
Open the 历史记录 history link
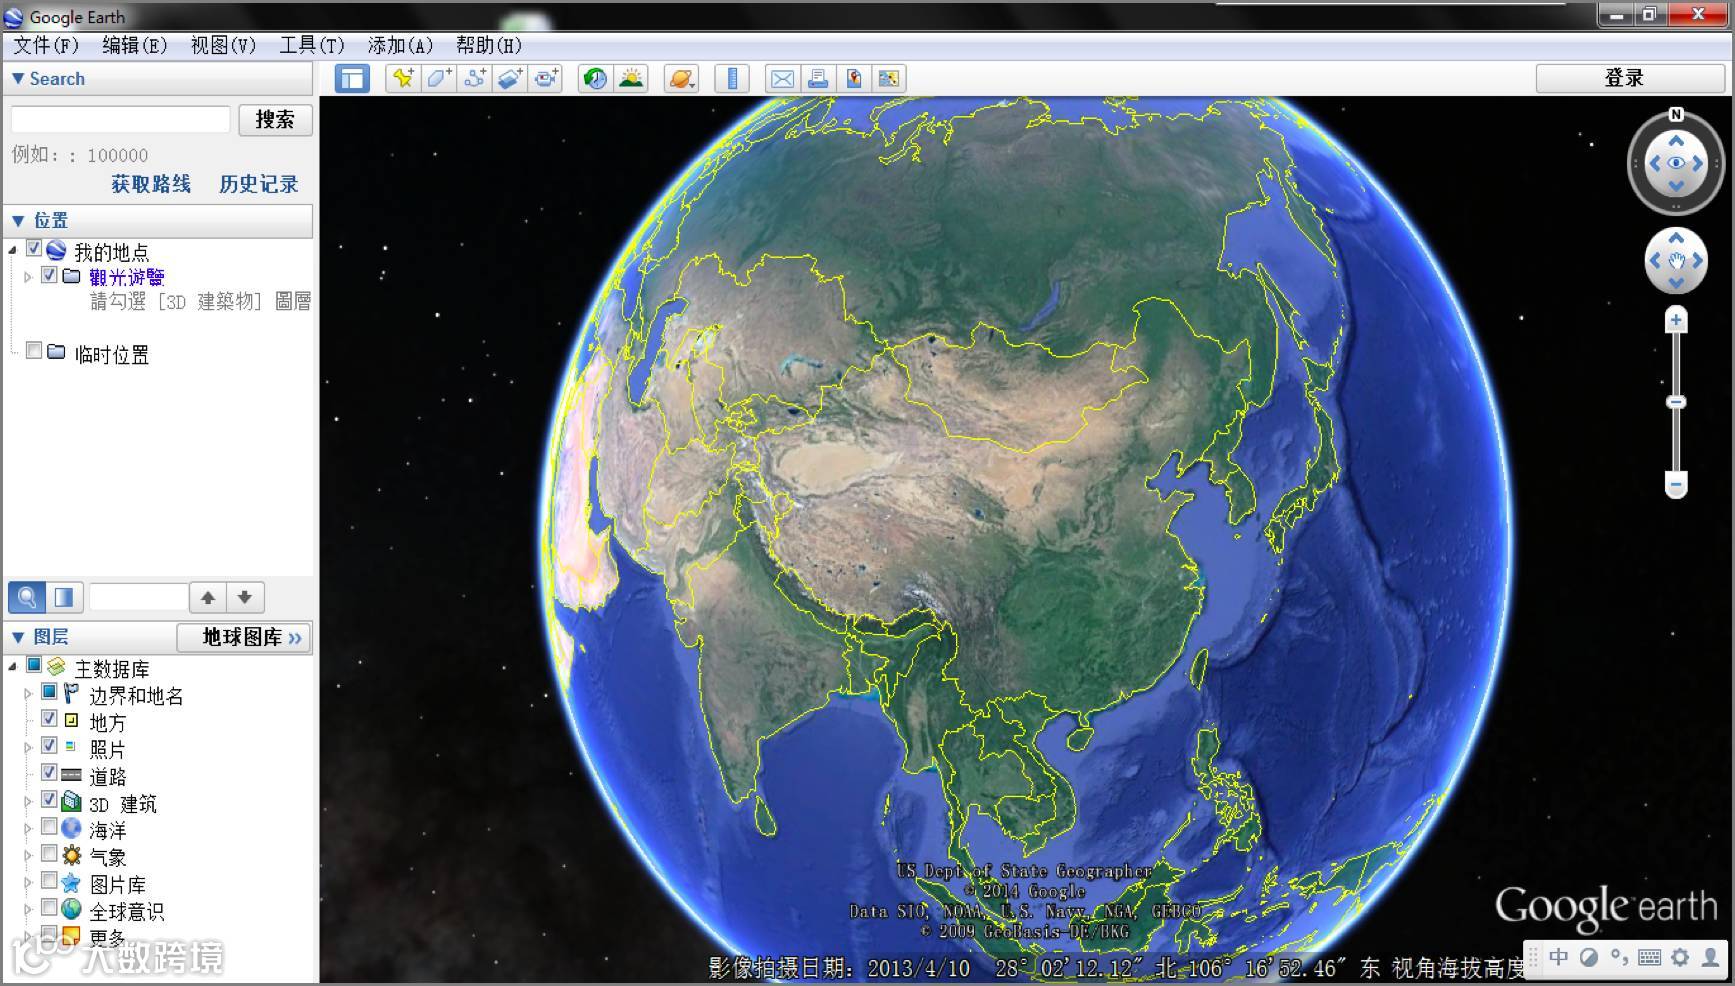259,184
